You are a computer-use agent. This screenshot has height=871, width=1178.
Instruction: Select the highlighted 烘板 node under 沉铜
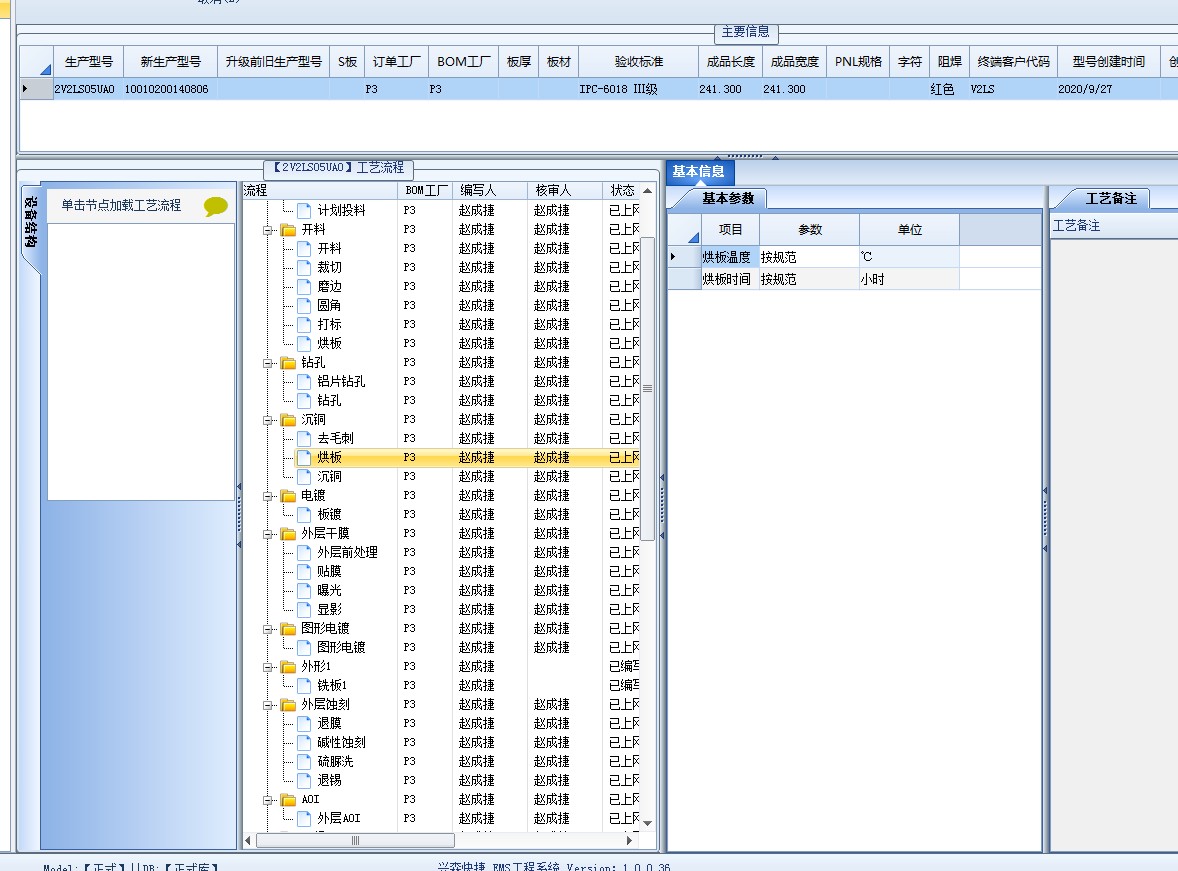[329, 457]
